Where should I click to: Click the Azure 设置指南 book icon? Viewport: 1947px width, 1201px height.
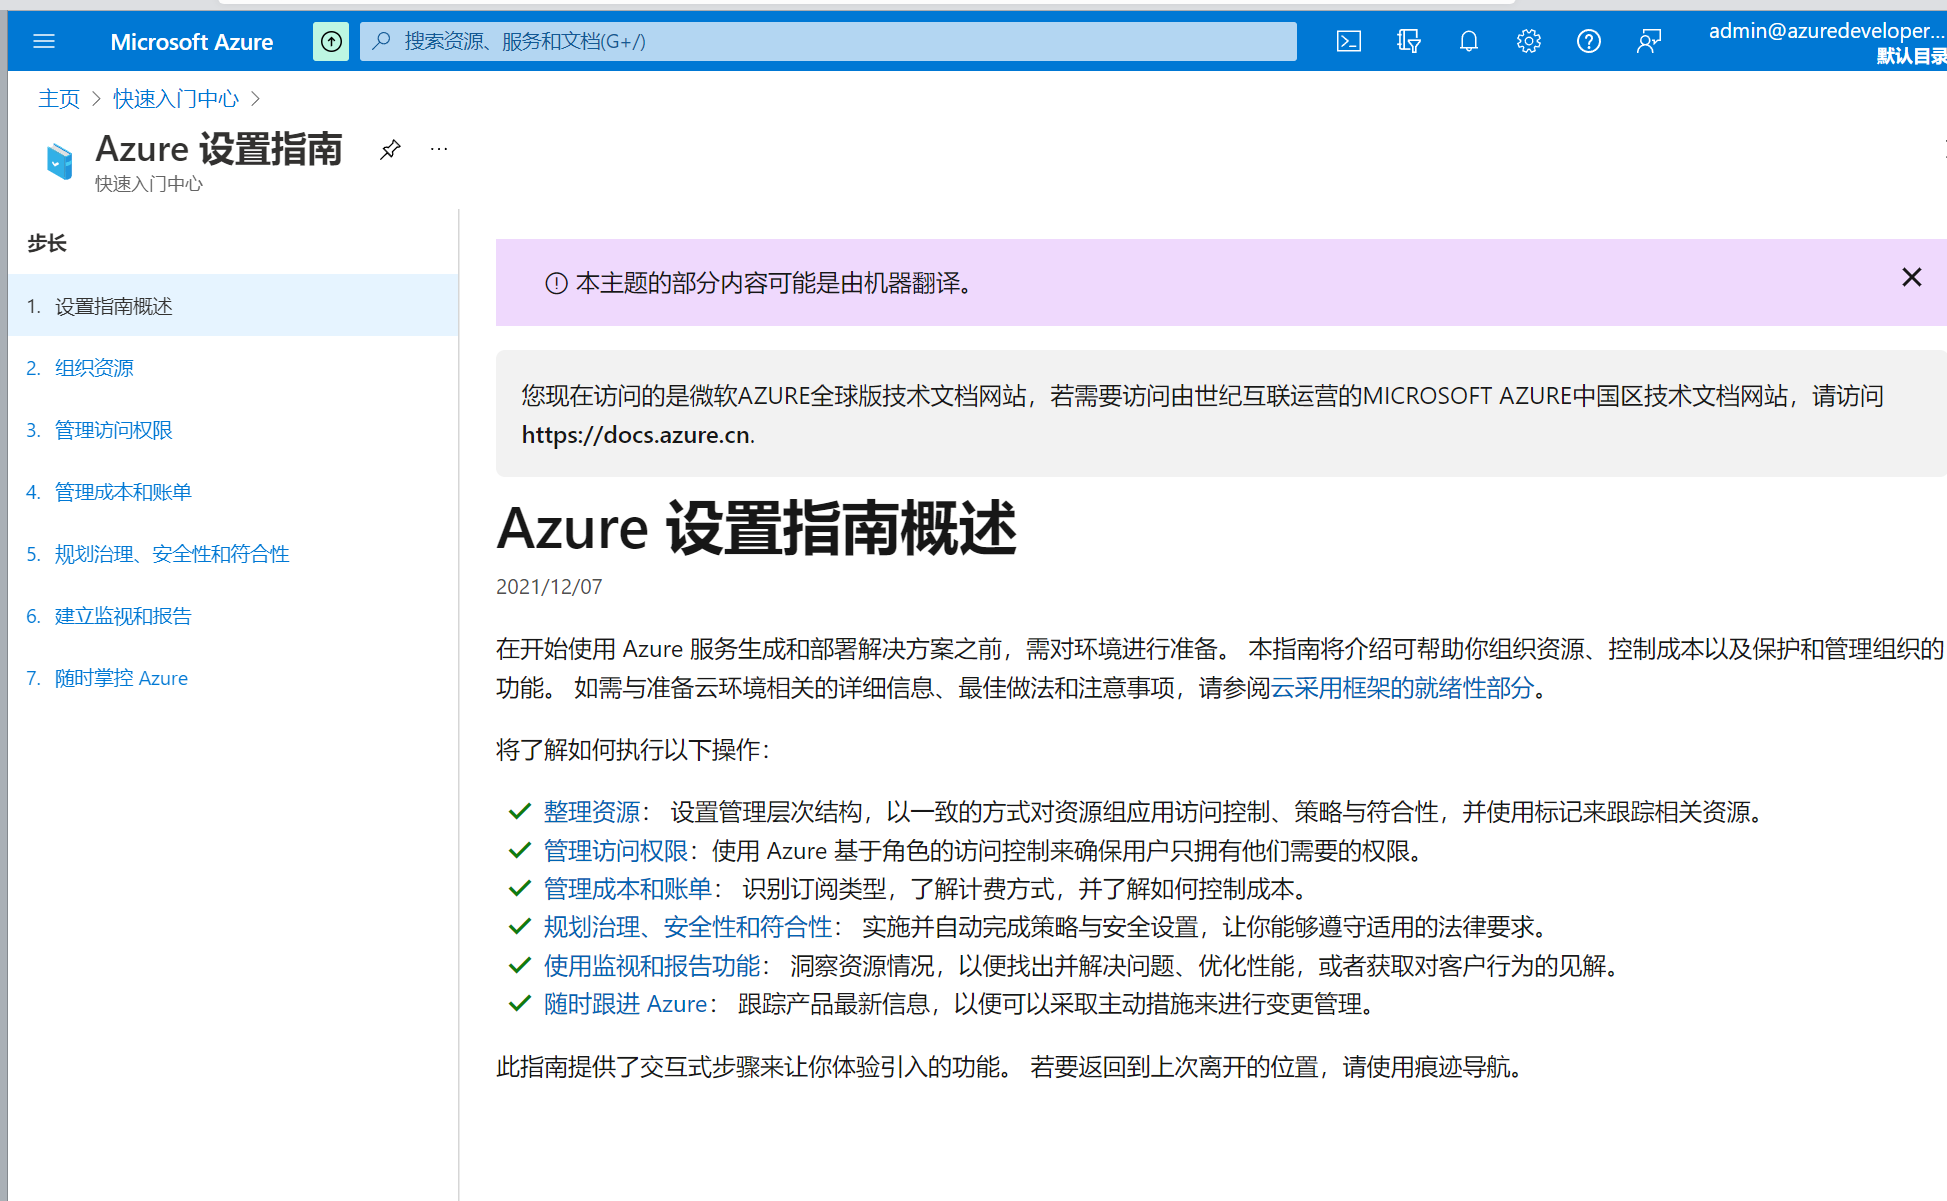[x=60, y=161]
